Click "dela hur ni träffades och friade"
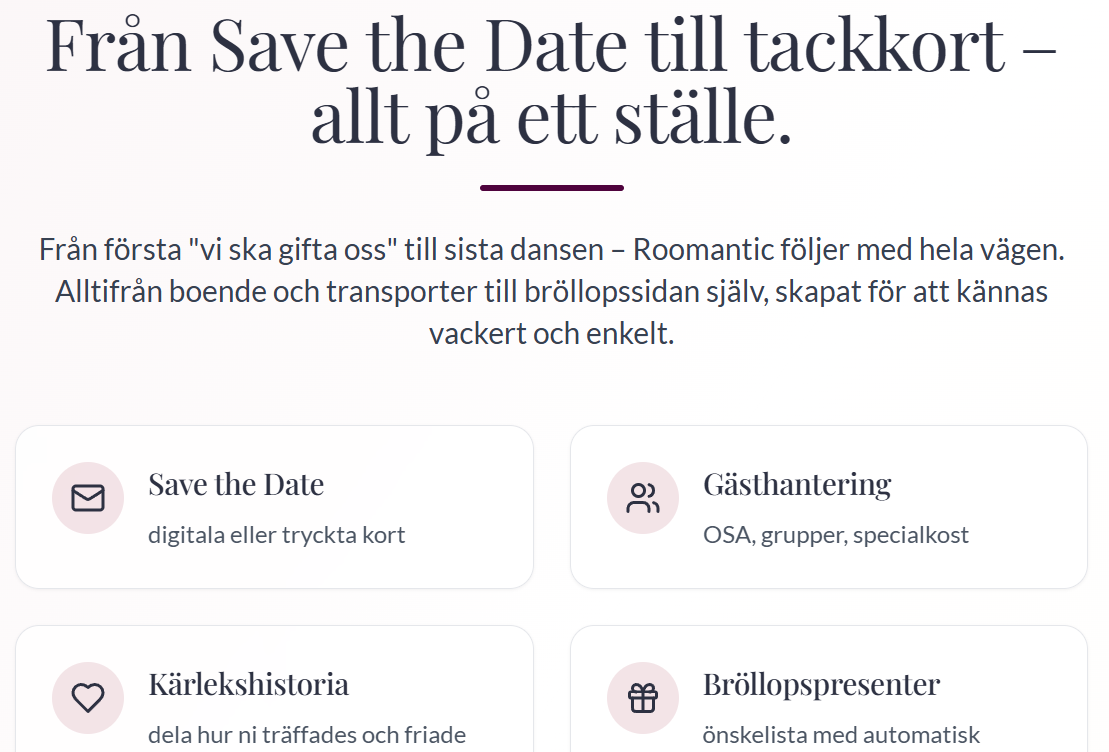 pyautogui.click(x=307, y=735)
